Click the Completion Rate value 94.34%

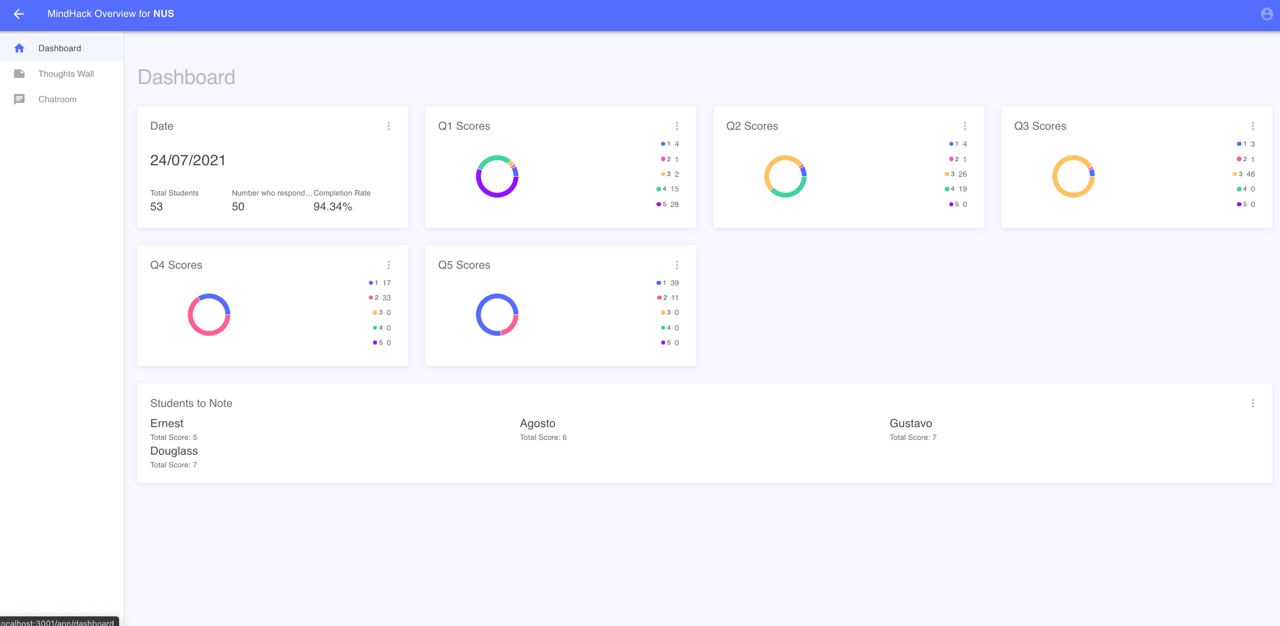click(333, 207)
